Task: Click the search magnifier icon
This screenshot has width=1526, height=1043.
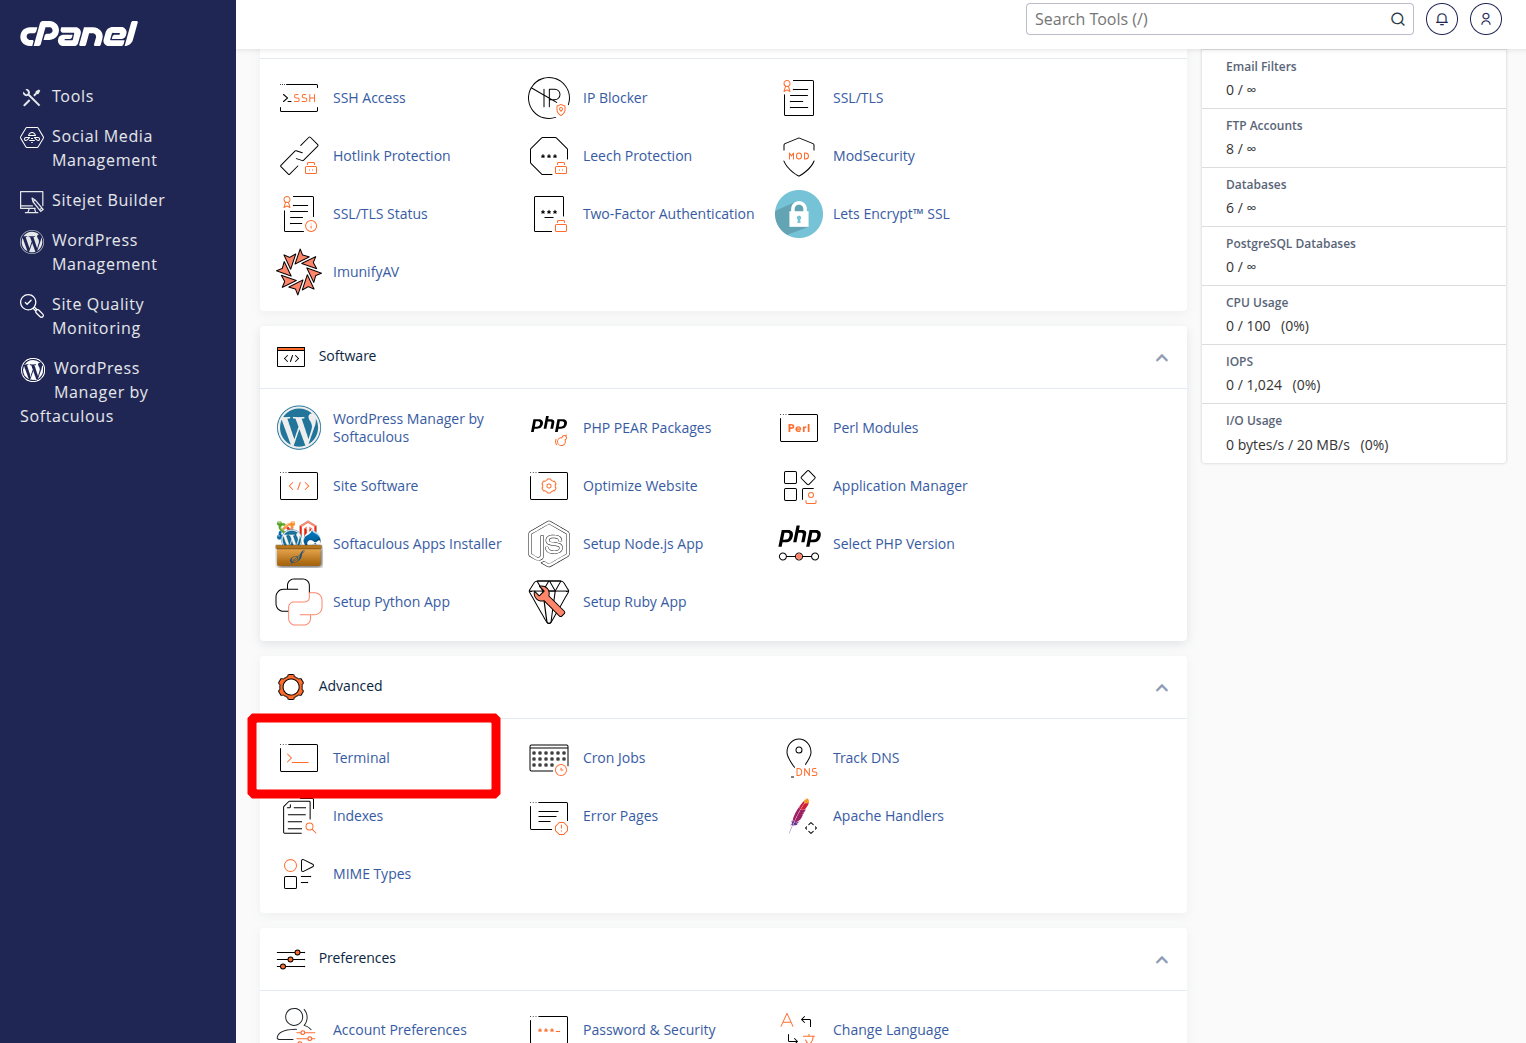Action: 1398,19
